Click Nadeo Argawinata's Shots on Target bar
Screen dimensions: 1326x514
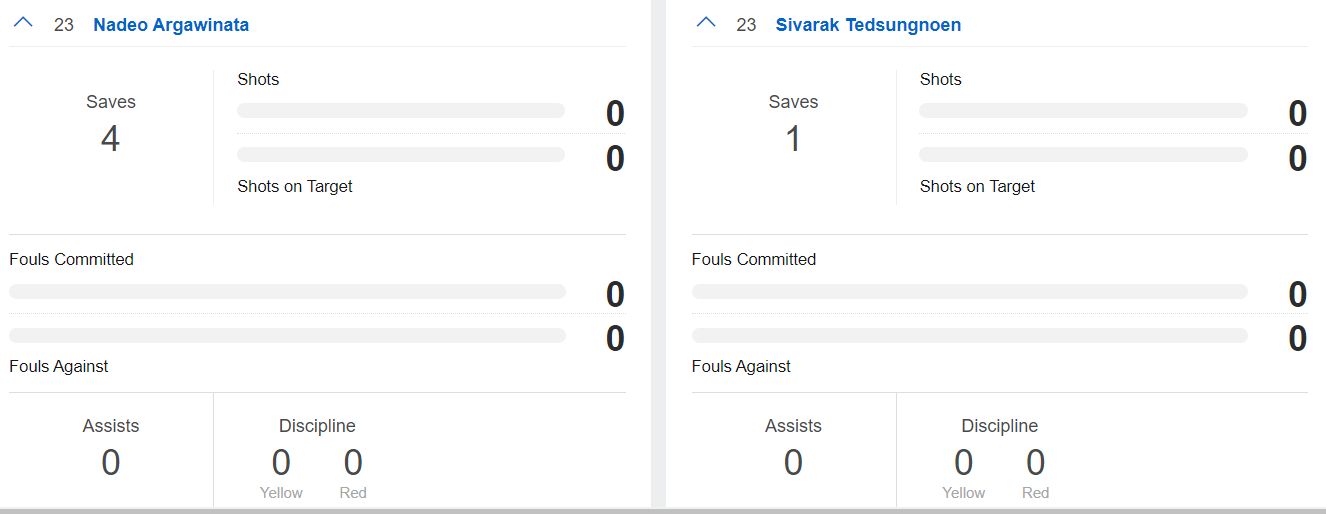click(401, 155)
